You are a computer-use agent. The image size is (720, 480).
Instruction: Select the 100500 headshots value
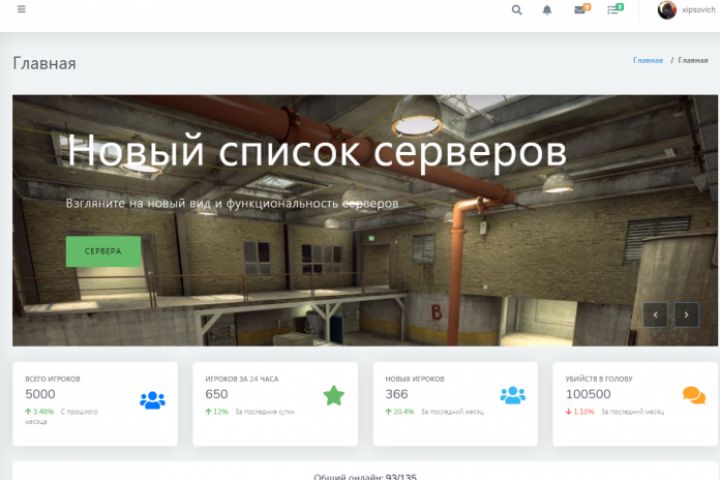coord(588,394)
